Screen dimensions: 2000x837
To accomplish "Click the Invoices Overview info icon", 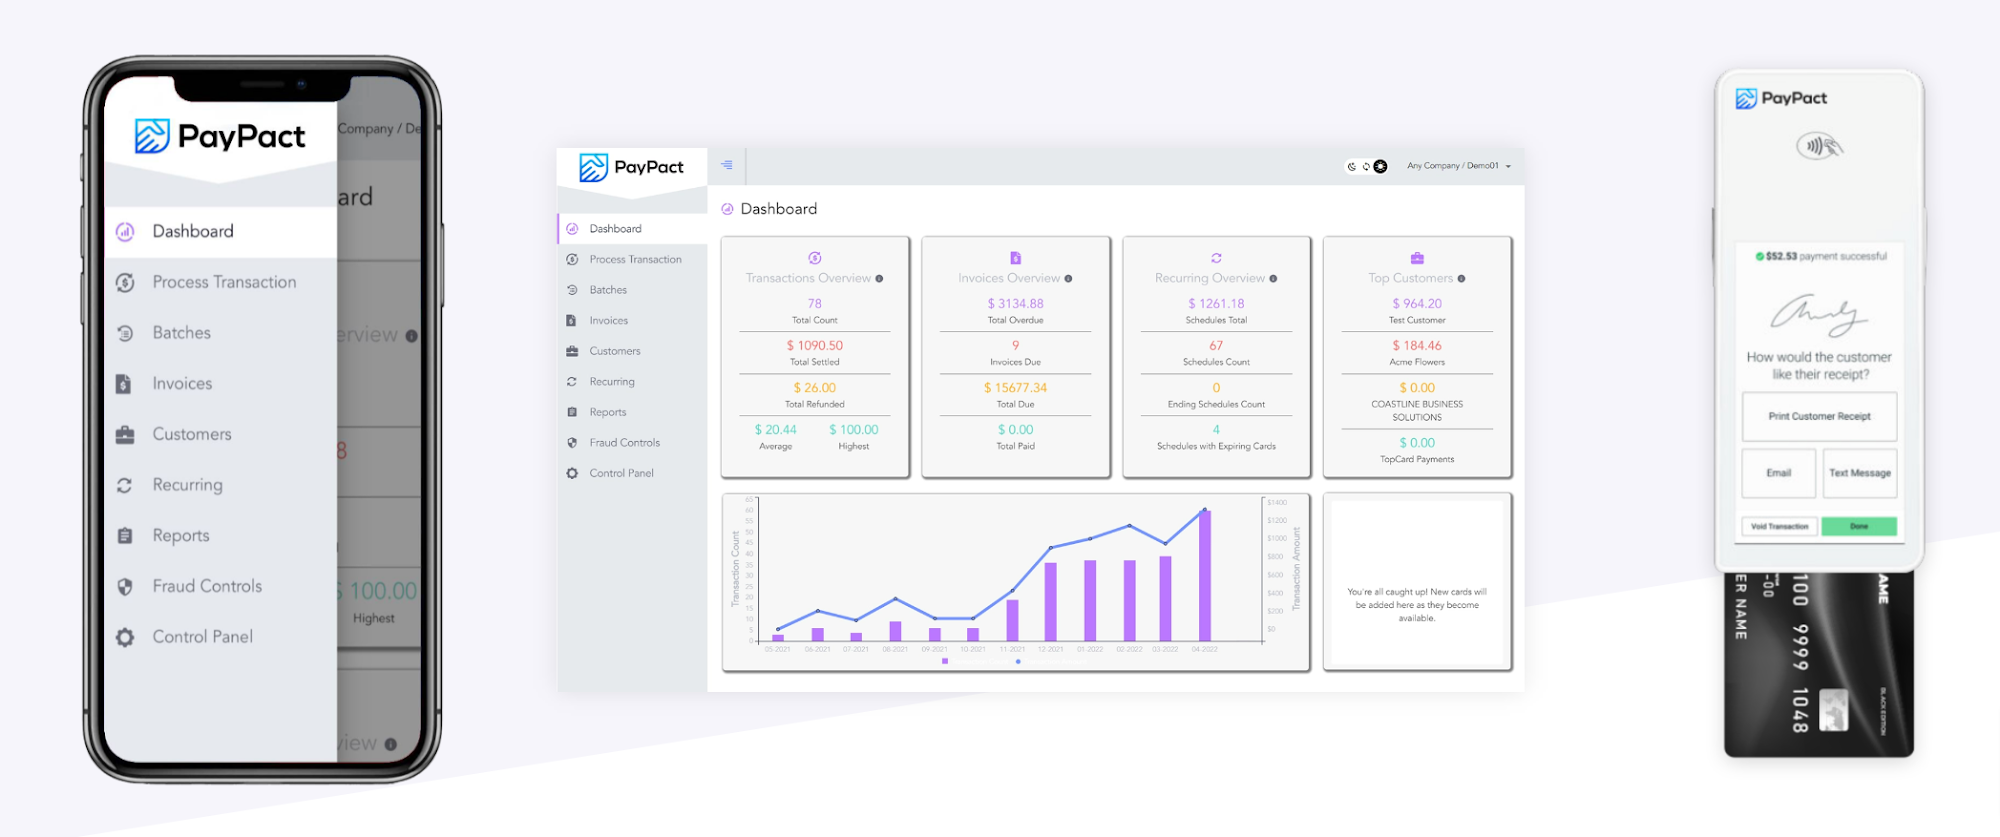I will 1068,279.
